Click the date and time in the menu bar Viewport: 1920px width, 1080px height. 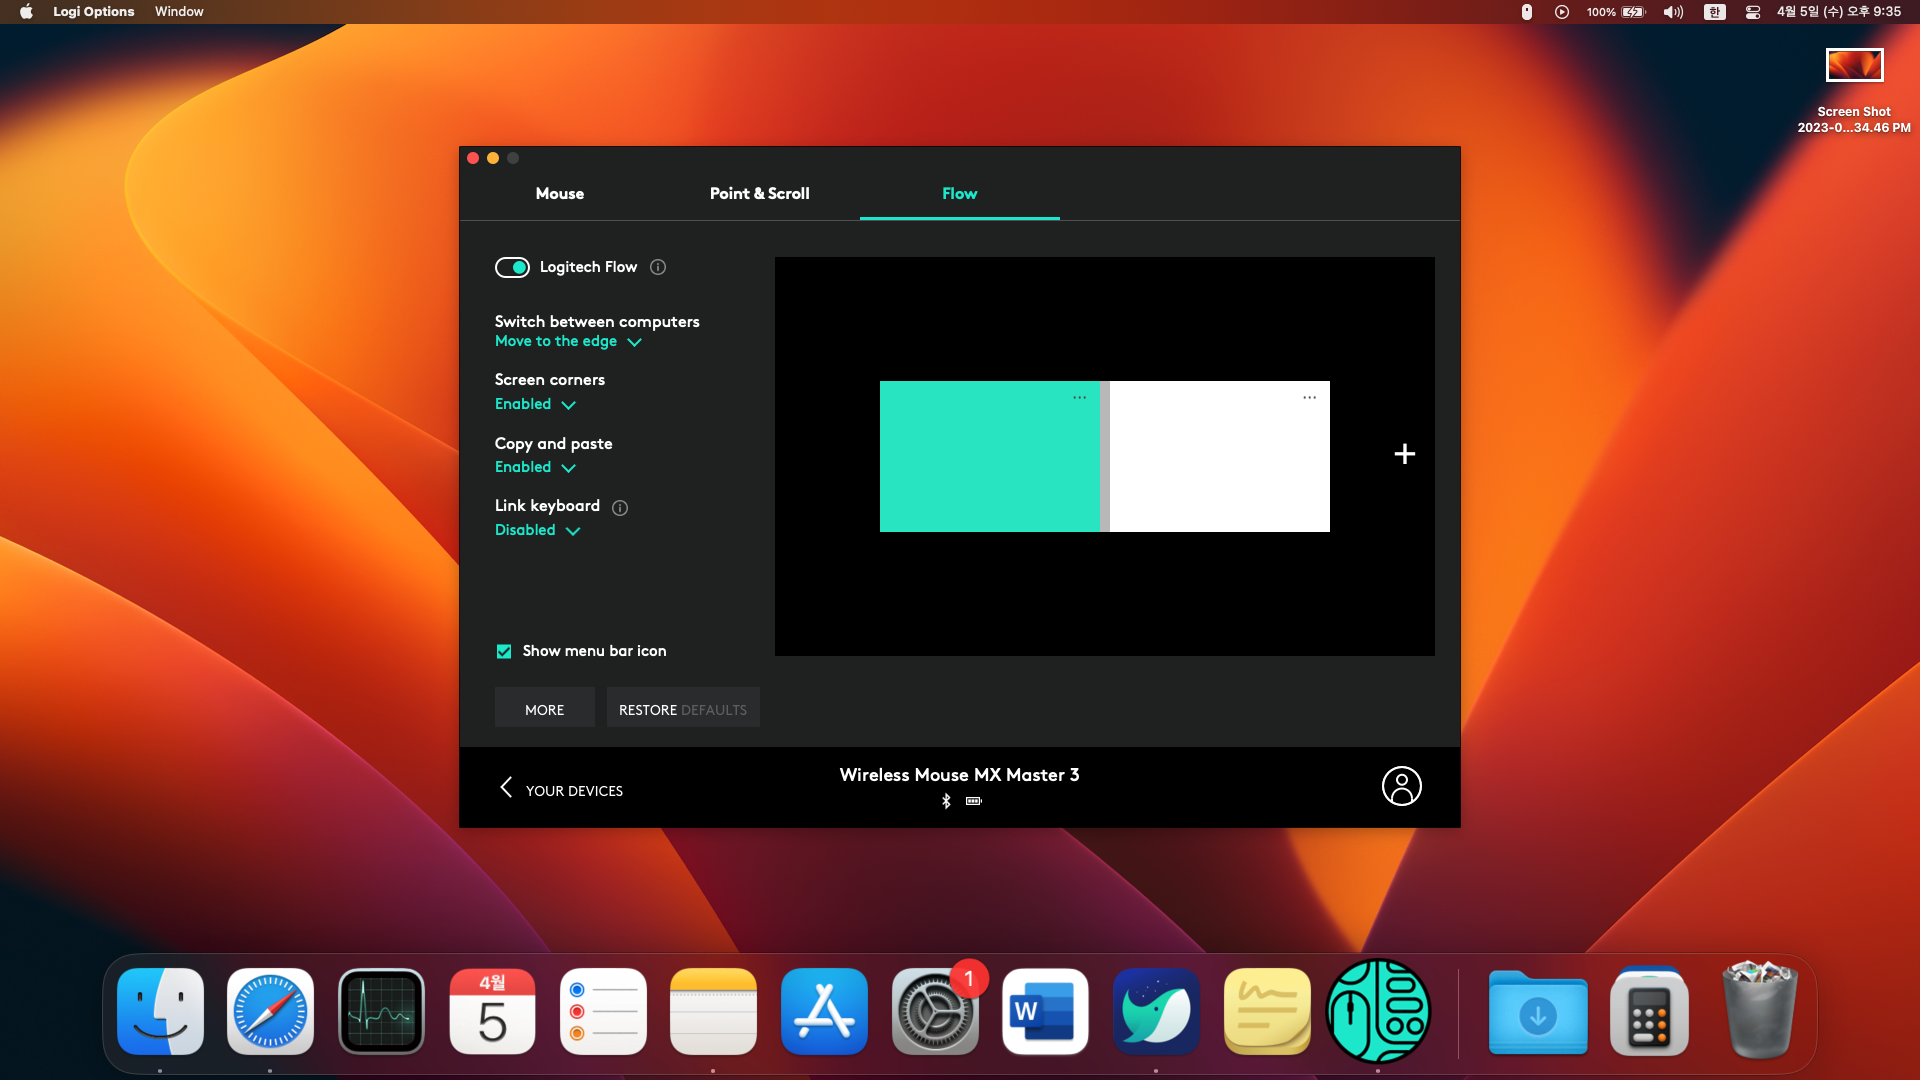(x=1839, y=12)
